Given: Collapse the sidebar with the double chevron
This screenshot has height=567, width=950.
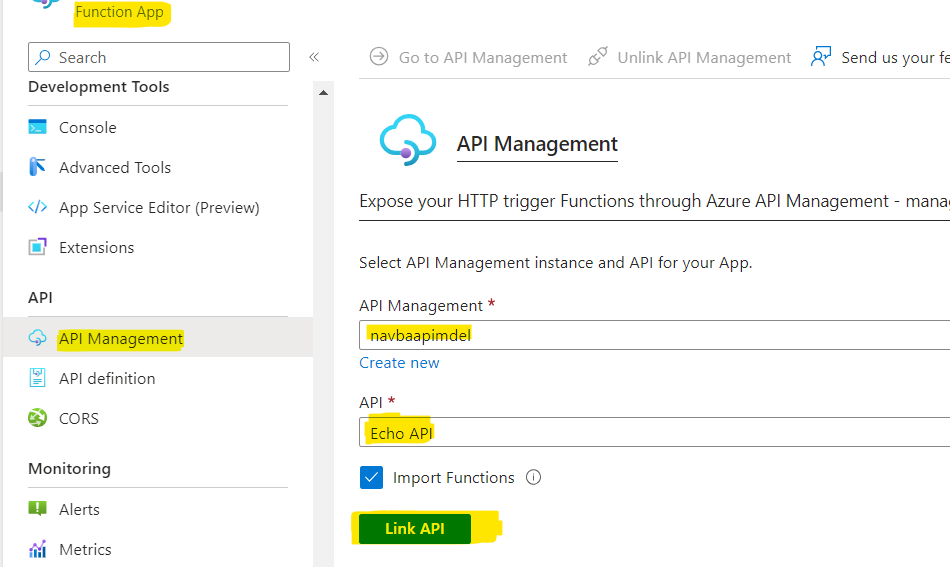Looking at the screenshot, I should pyautogui.click(x=314, y=57).
